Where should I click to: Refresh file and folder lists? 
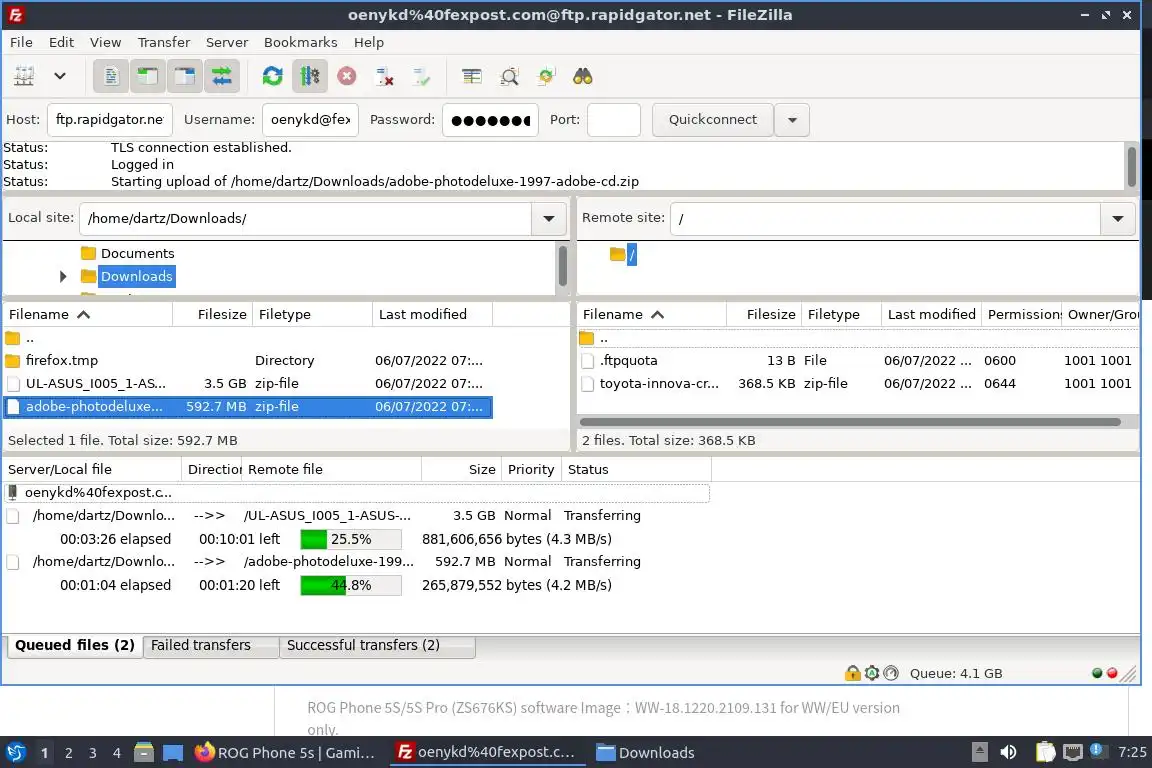[x=273, y=76]
